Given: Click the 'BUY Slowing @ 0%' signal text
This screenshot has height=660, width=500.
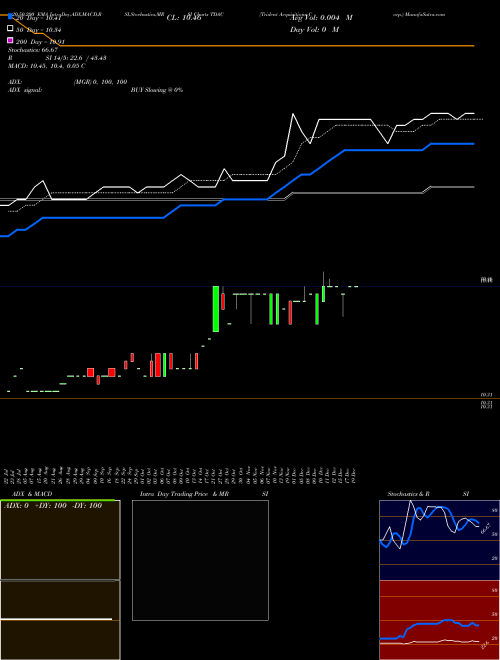Looking at the screenshot, I should [x=157, y=90].
